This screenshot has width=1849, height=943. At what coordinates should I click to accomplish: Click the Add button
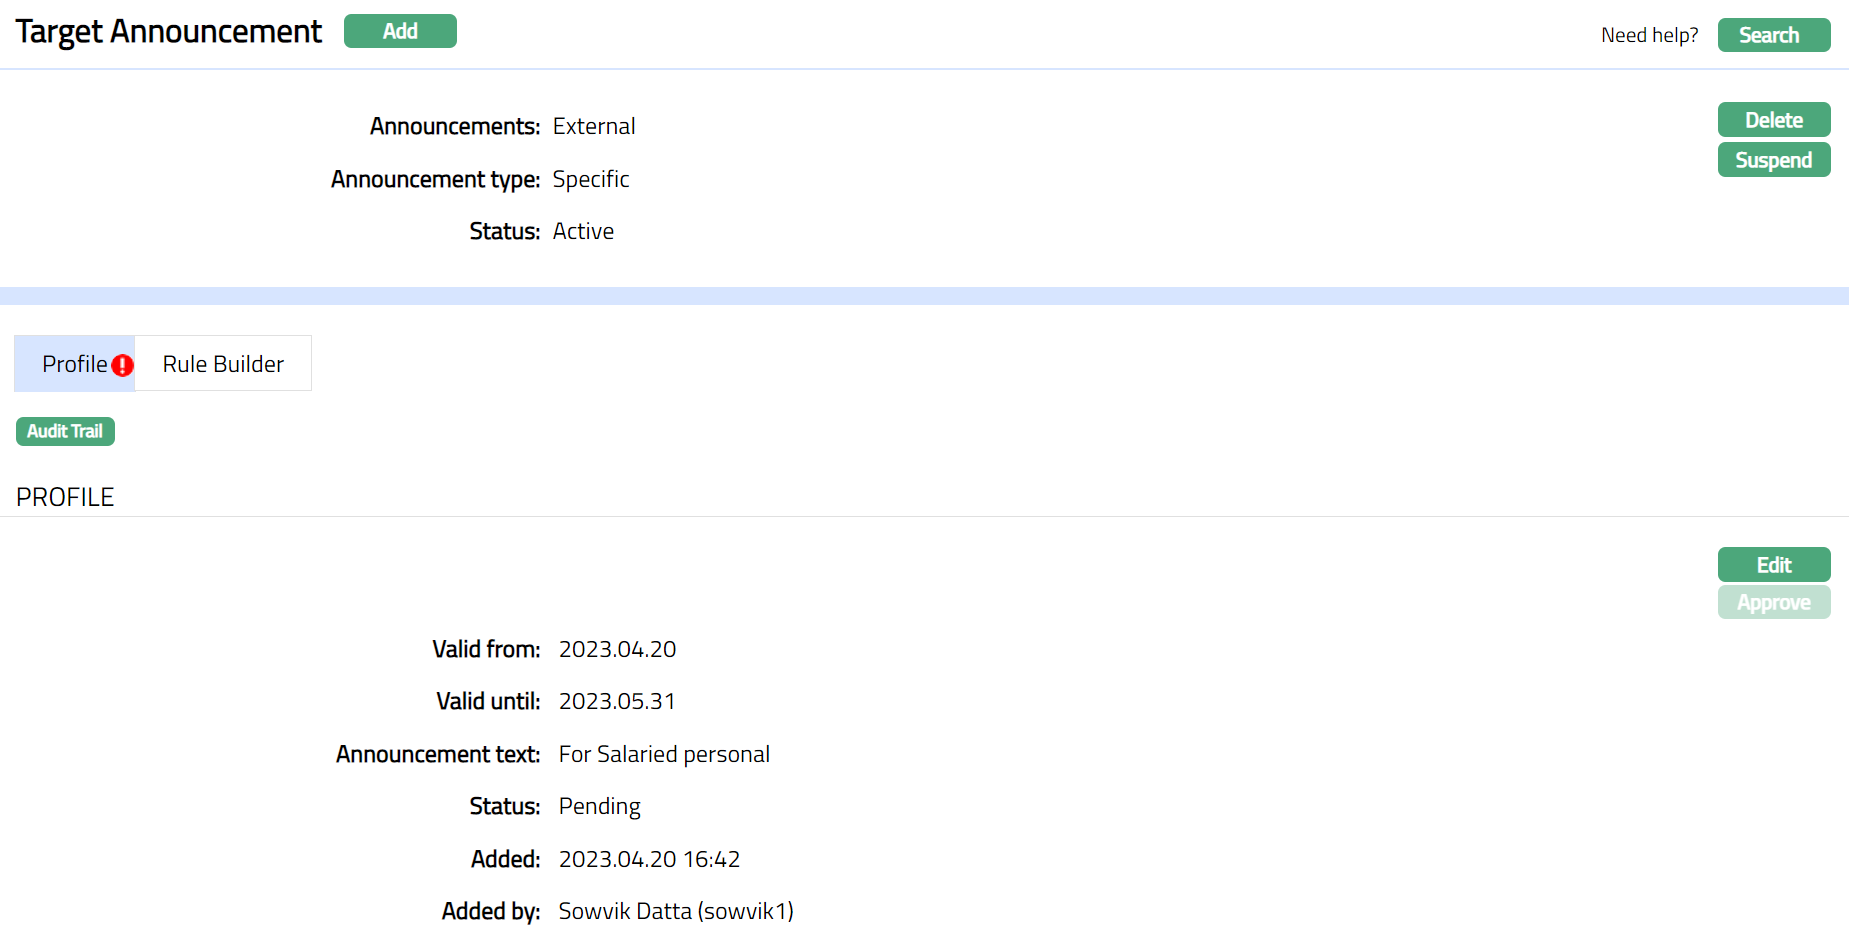[x=400, y=31]
